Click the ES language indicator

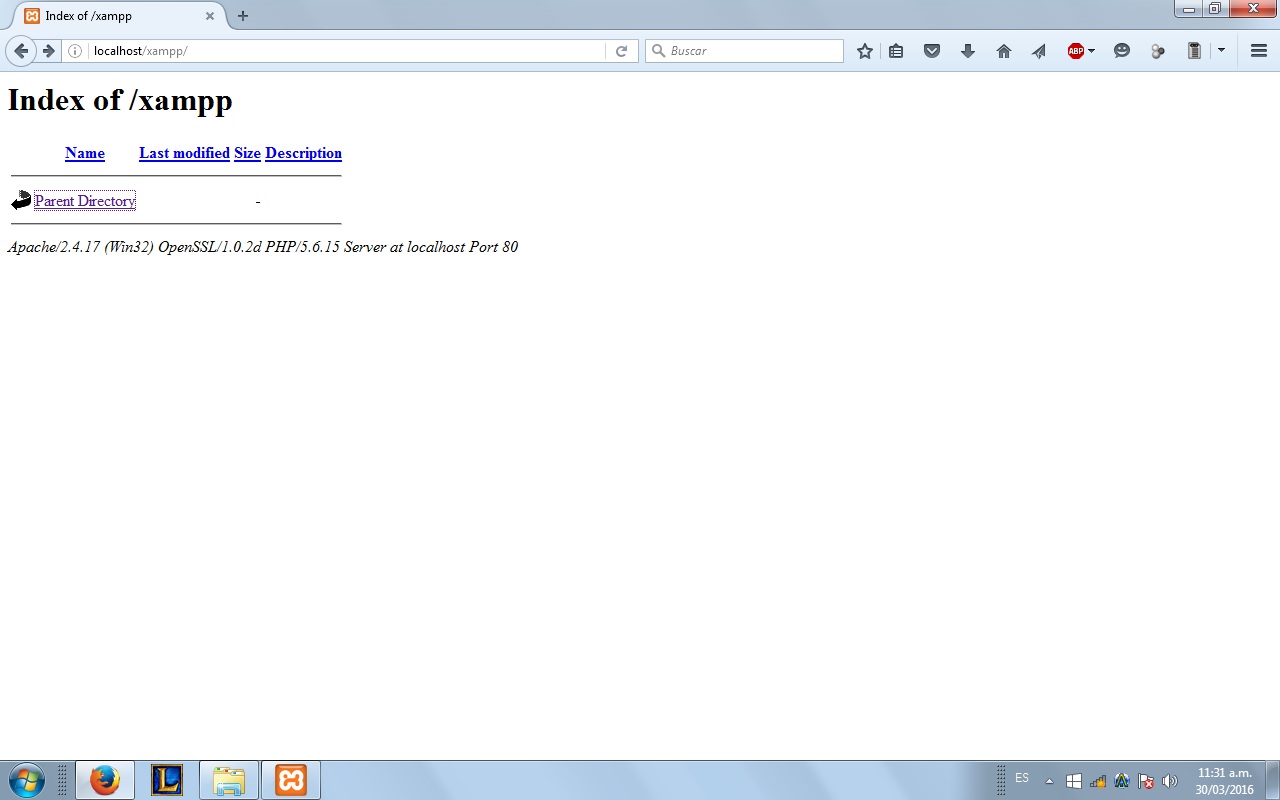point(1022,778)
